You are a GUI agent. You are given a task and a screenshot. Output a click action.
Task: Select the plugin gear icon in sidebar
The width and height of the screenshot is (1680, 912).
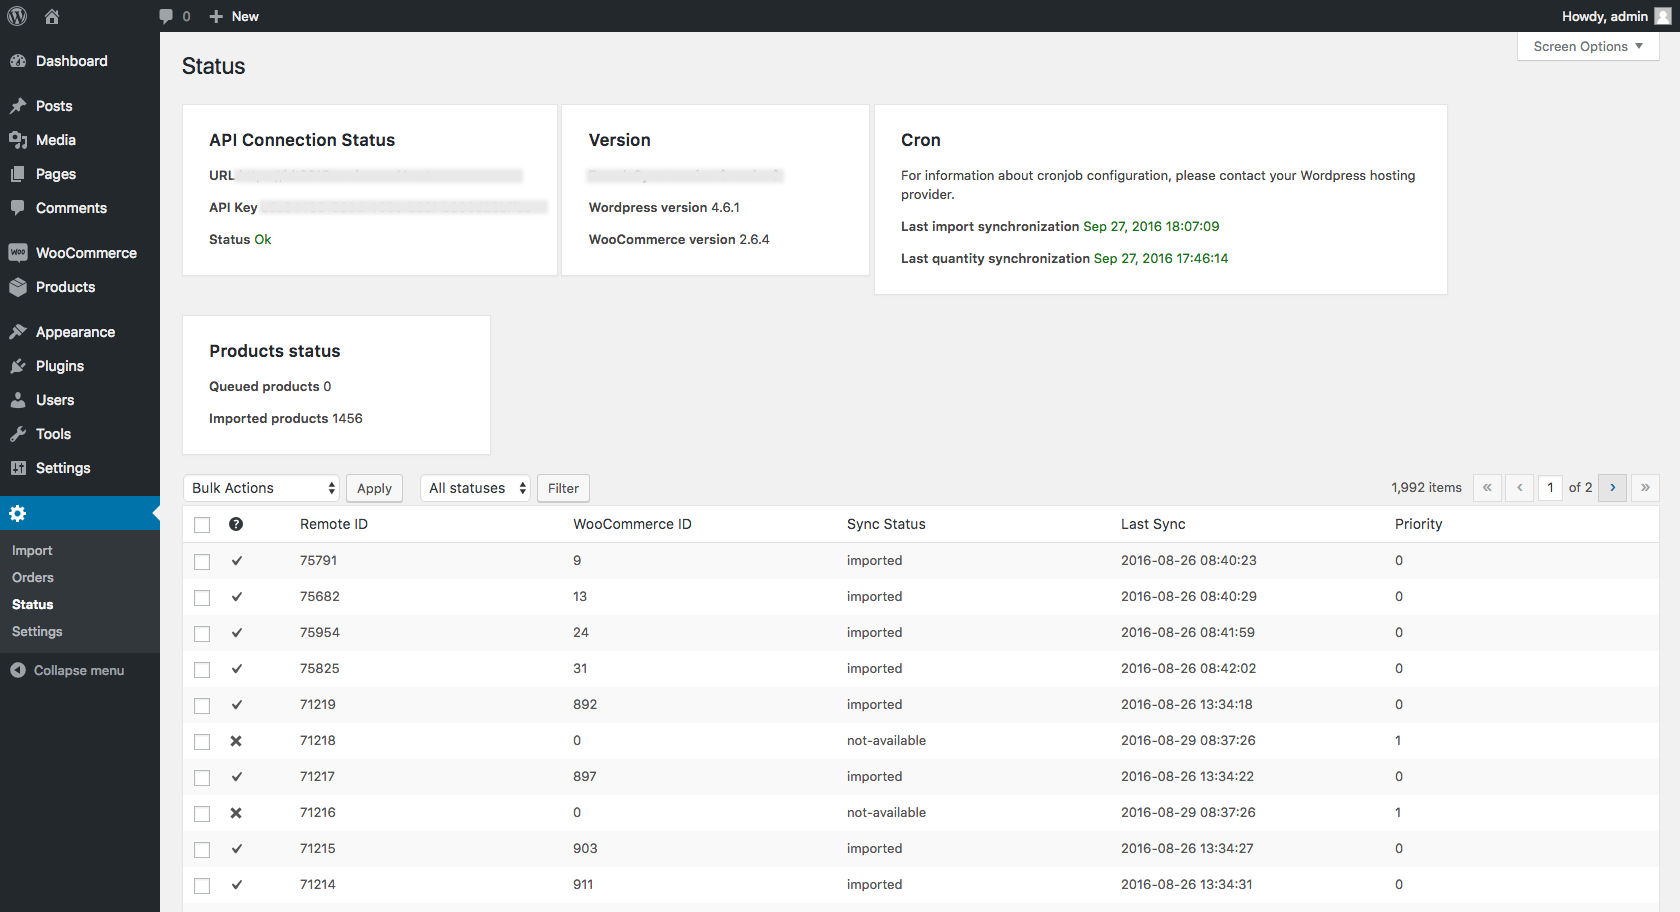(x=17, y=513)
